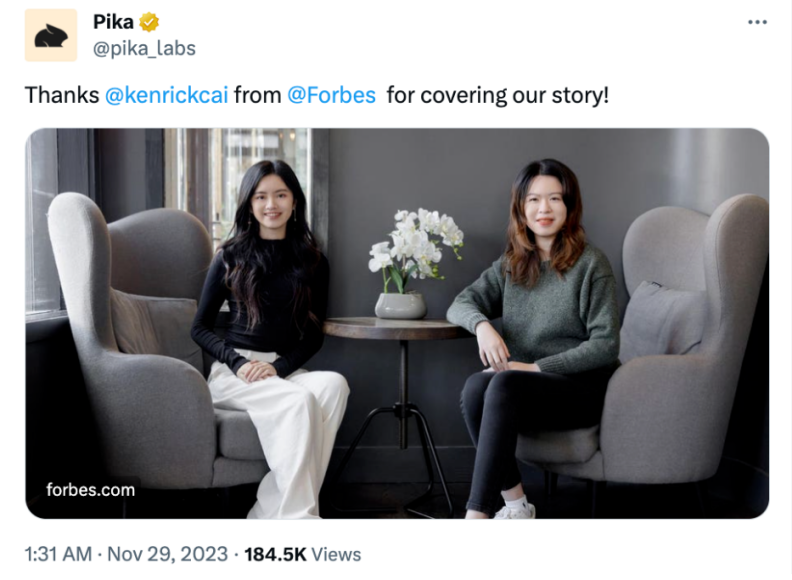Open the @kenrickcai mention link
This screenshot has width=792, height=580.
[166, 95]
